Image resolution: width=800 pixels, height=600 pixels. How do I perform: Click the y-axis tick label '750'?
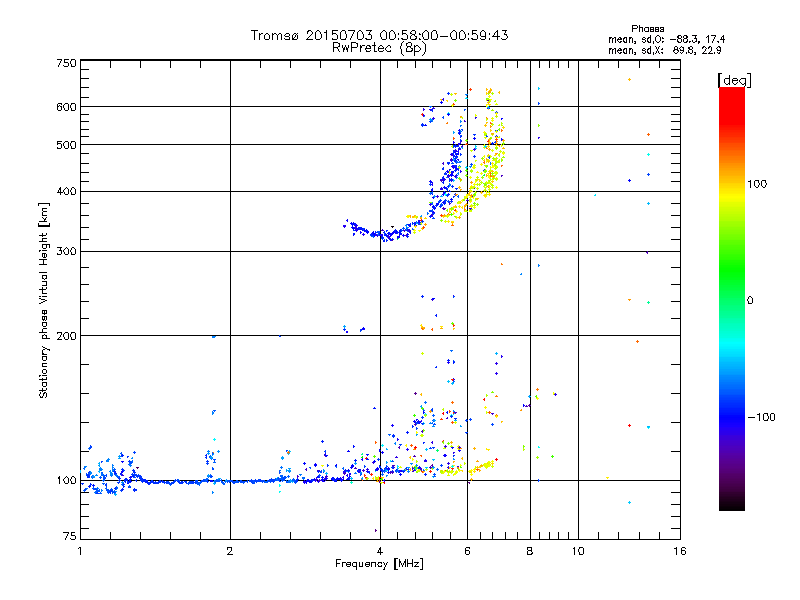66,63
